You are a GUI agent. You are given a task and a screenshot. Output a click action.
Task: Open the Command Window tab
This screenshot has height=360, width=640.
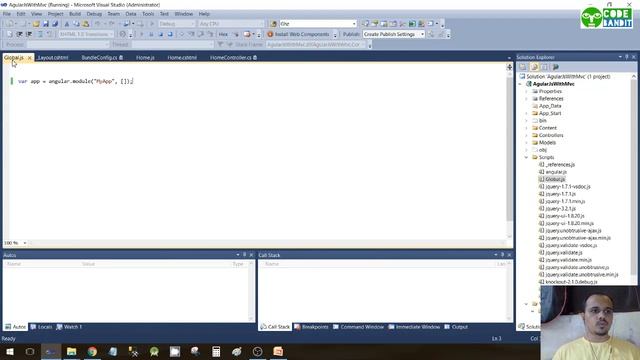click(x=358, y=327)
